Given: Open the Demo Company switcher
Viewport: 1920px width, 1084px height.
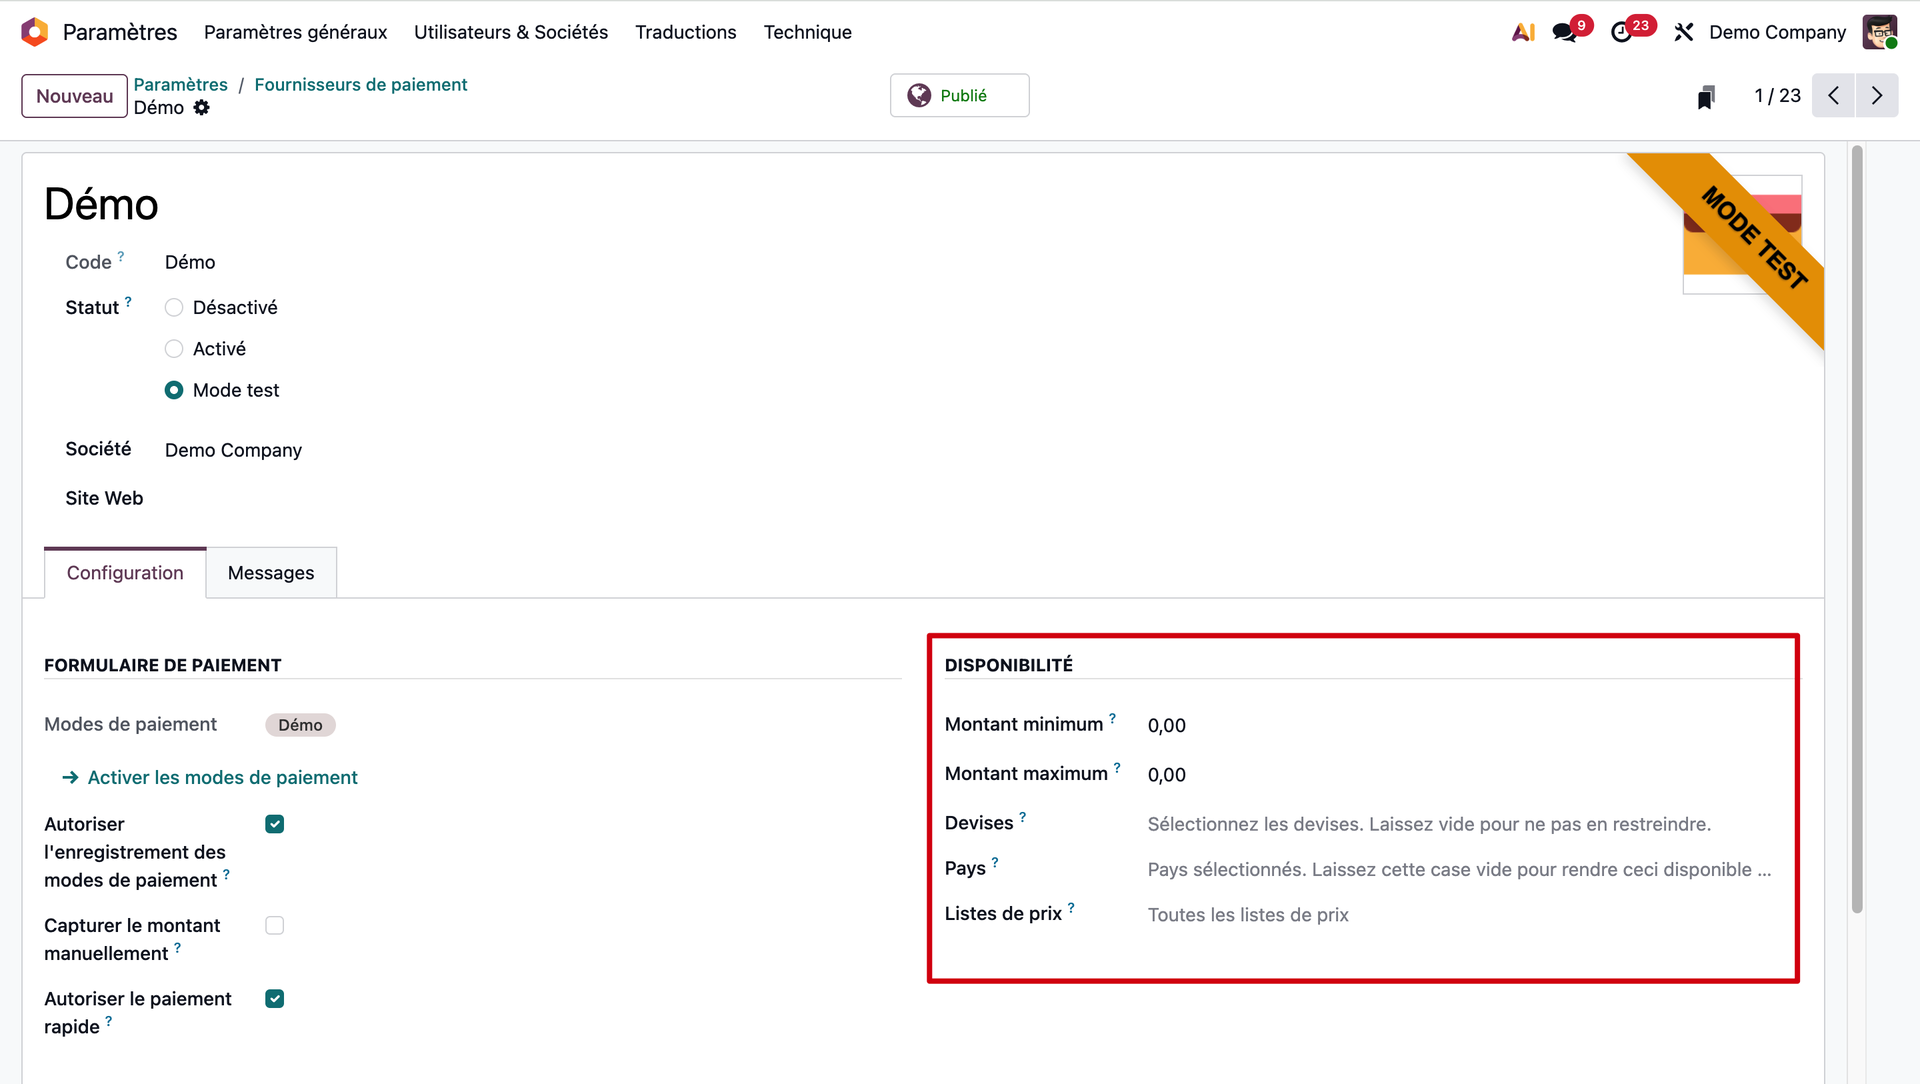Looking at the screenshot, I should click(x=1777, y=32).
